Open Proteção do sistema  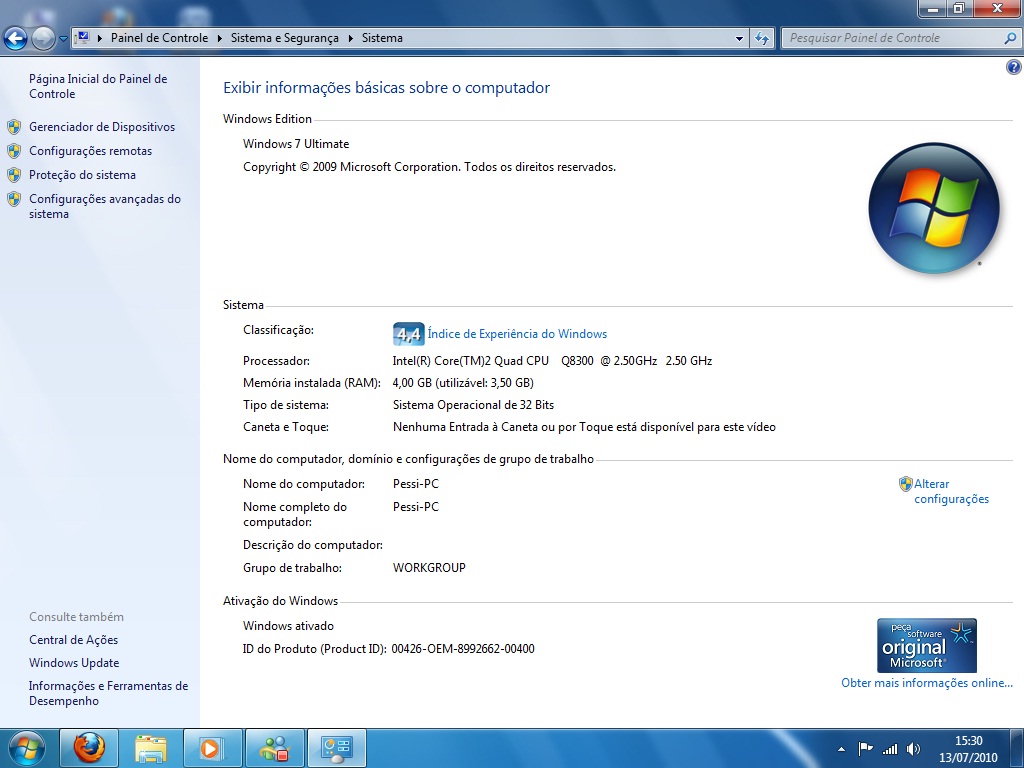[x=82, y=175]
